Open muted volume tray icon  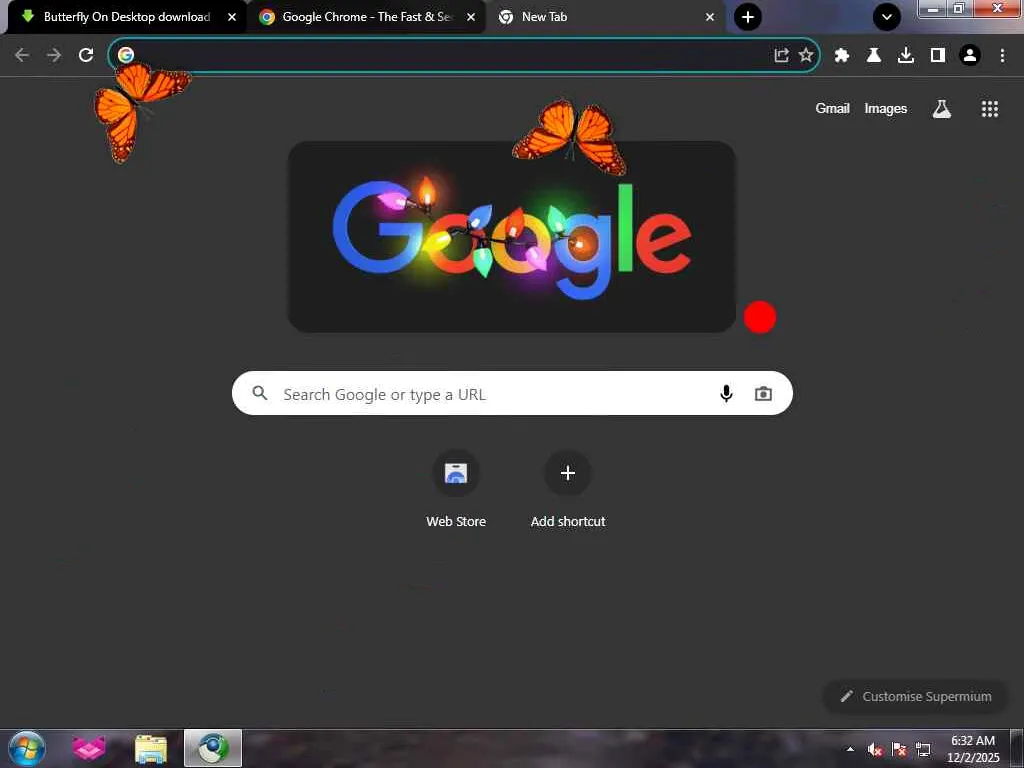coord(875,750)
